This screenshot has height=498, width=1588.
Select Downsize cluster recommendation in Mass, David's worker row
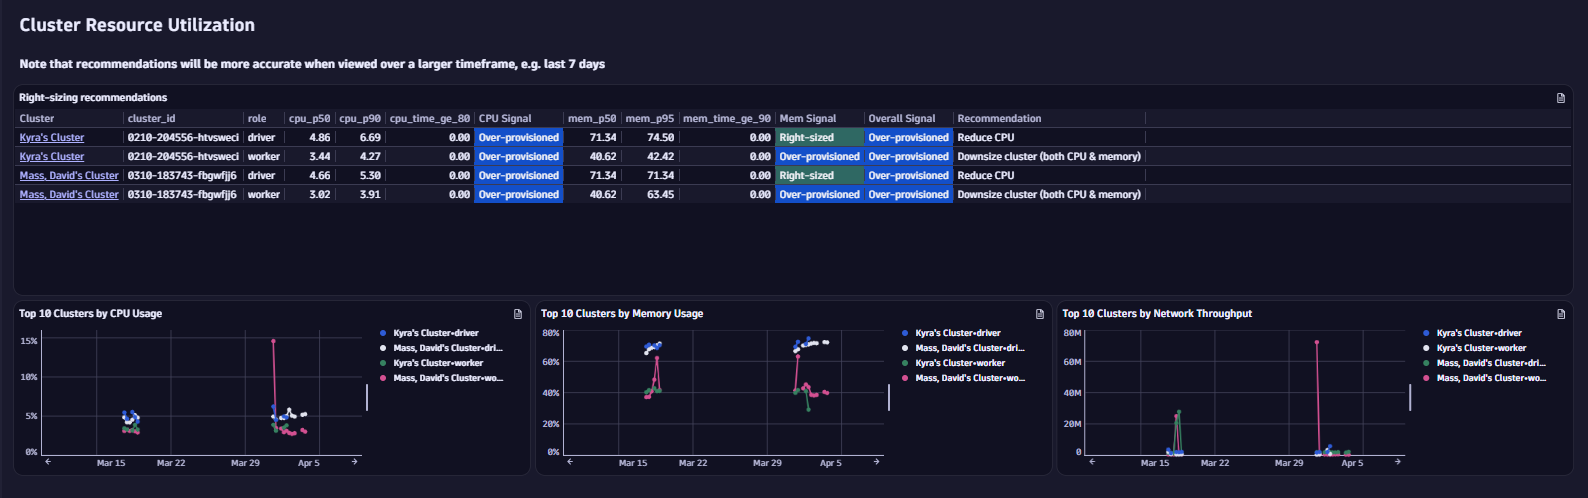click(x=1049, y=195)
